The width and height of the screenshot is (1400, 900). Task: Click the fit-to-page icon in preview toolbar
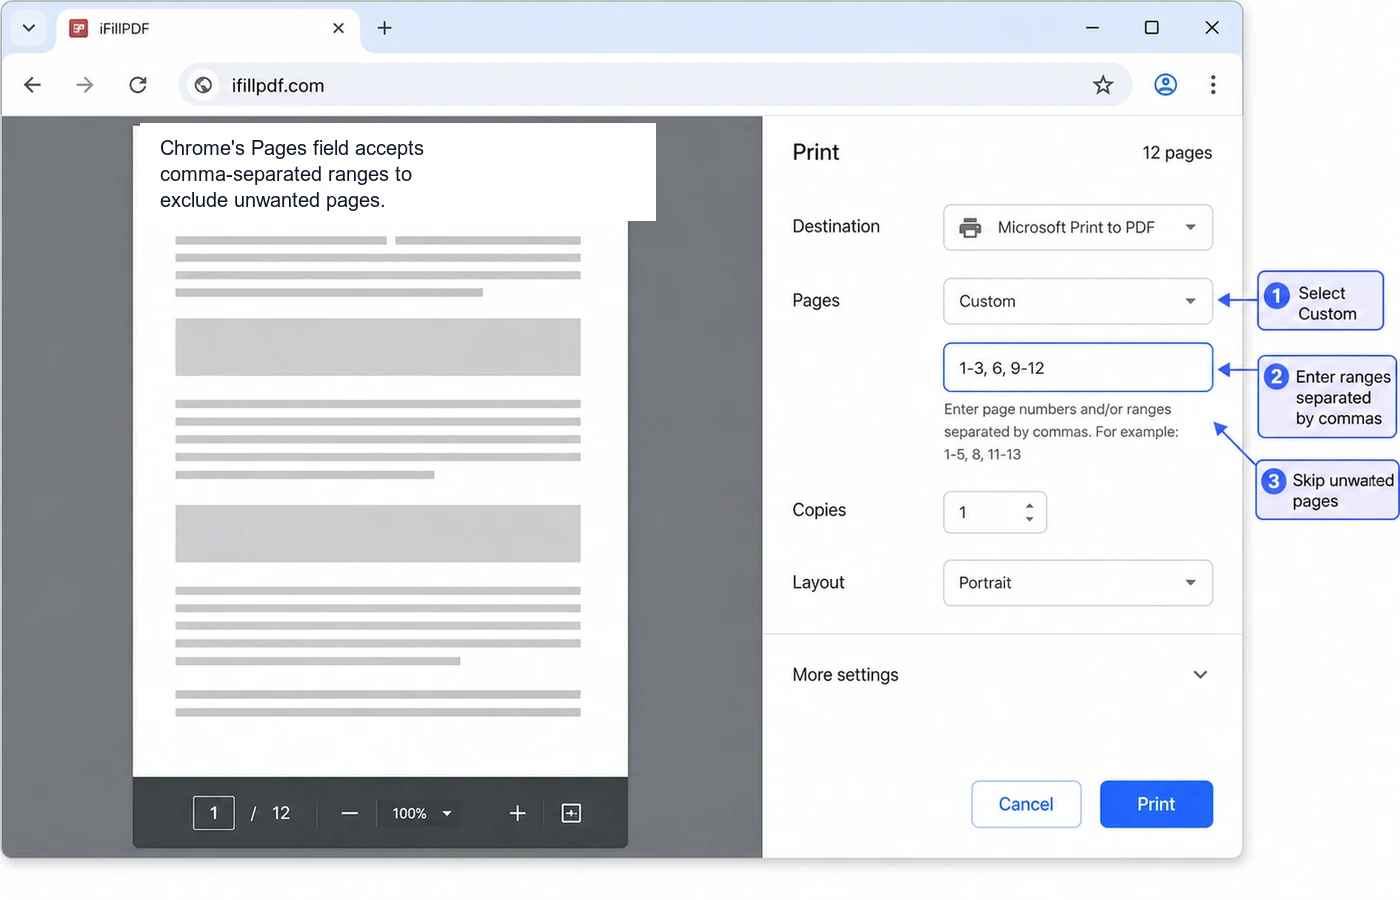coord(571,813)
